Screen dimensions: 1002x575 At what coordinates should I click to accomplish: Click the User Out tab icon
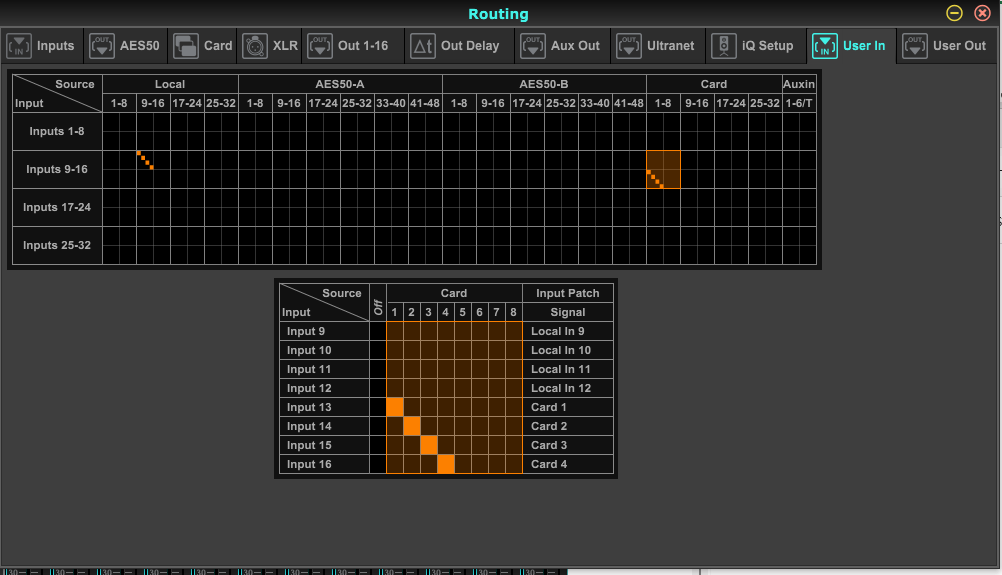914,46
